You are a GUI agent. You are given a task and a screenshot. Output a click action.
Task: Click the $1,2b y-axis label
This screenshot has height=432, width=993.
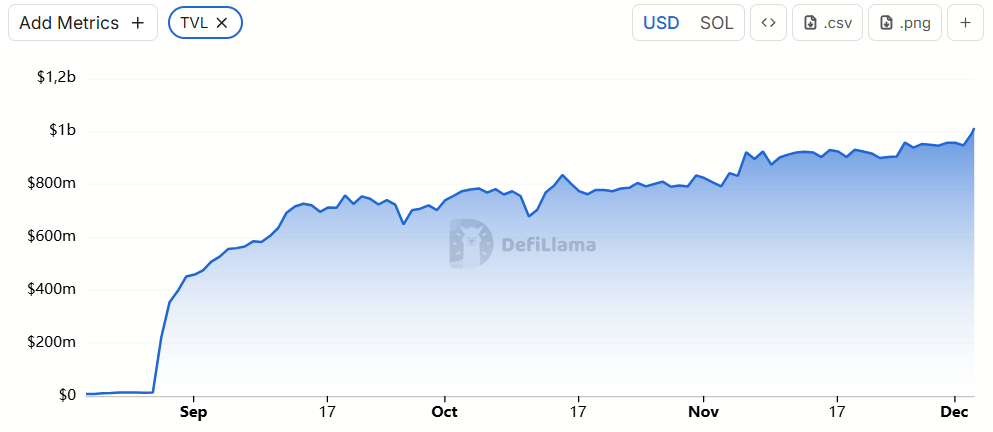[x=56, y=78]
